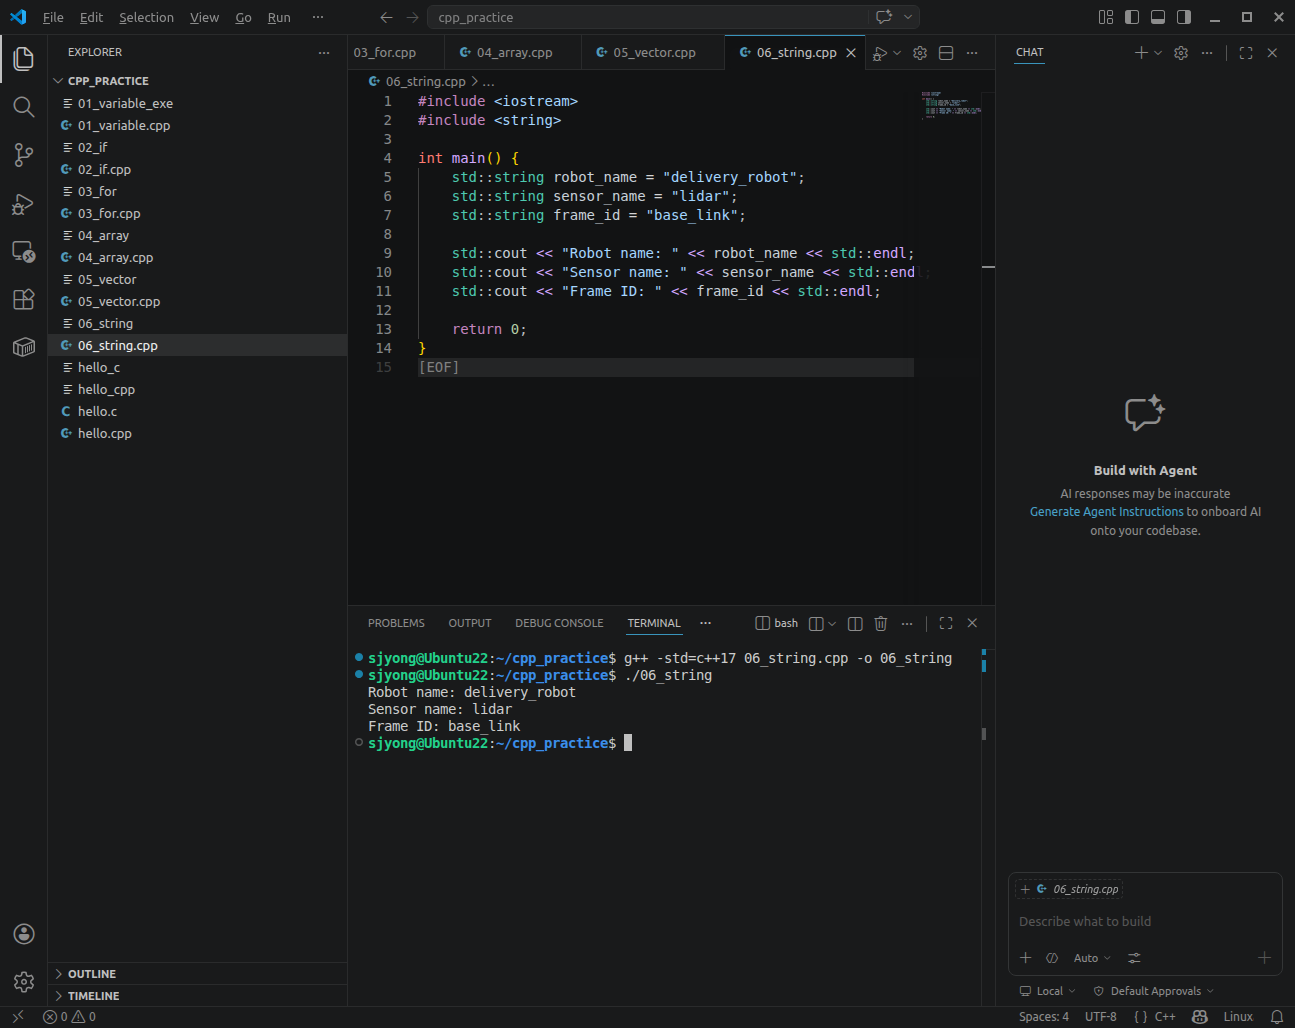Switch to the 04_array.cpp tab
The width and height of the screenshot is (1295, 1028).
click(x=513, y=53)
